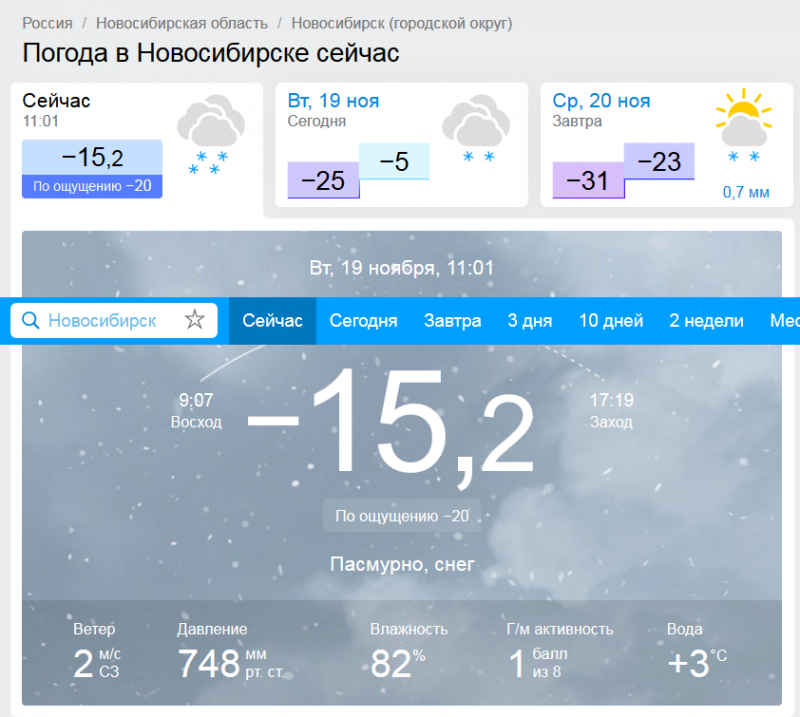Click the −15,2 temperature in Сейчас card

[x=92, y=157]
